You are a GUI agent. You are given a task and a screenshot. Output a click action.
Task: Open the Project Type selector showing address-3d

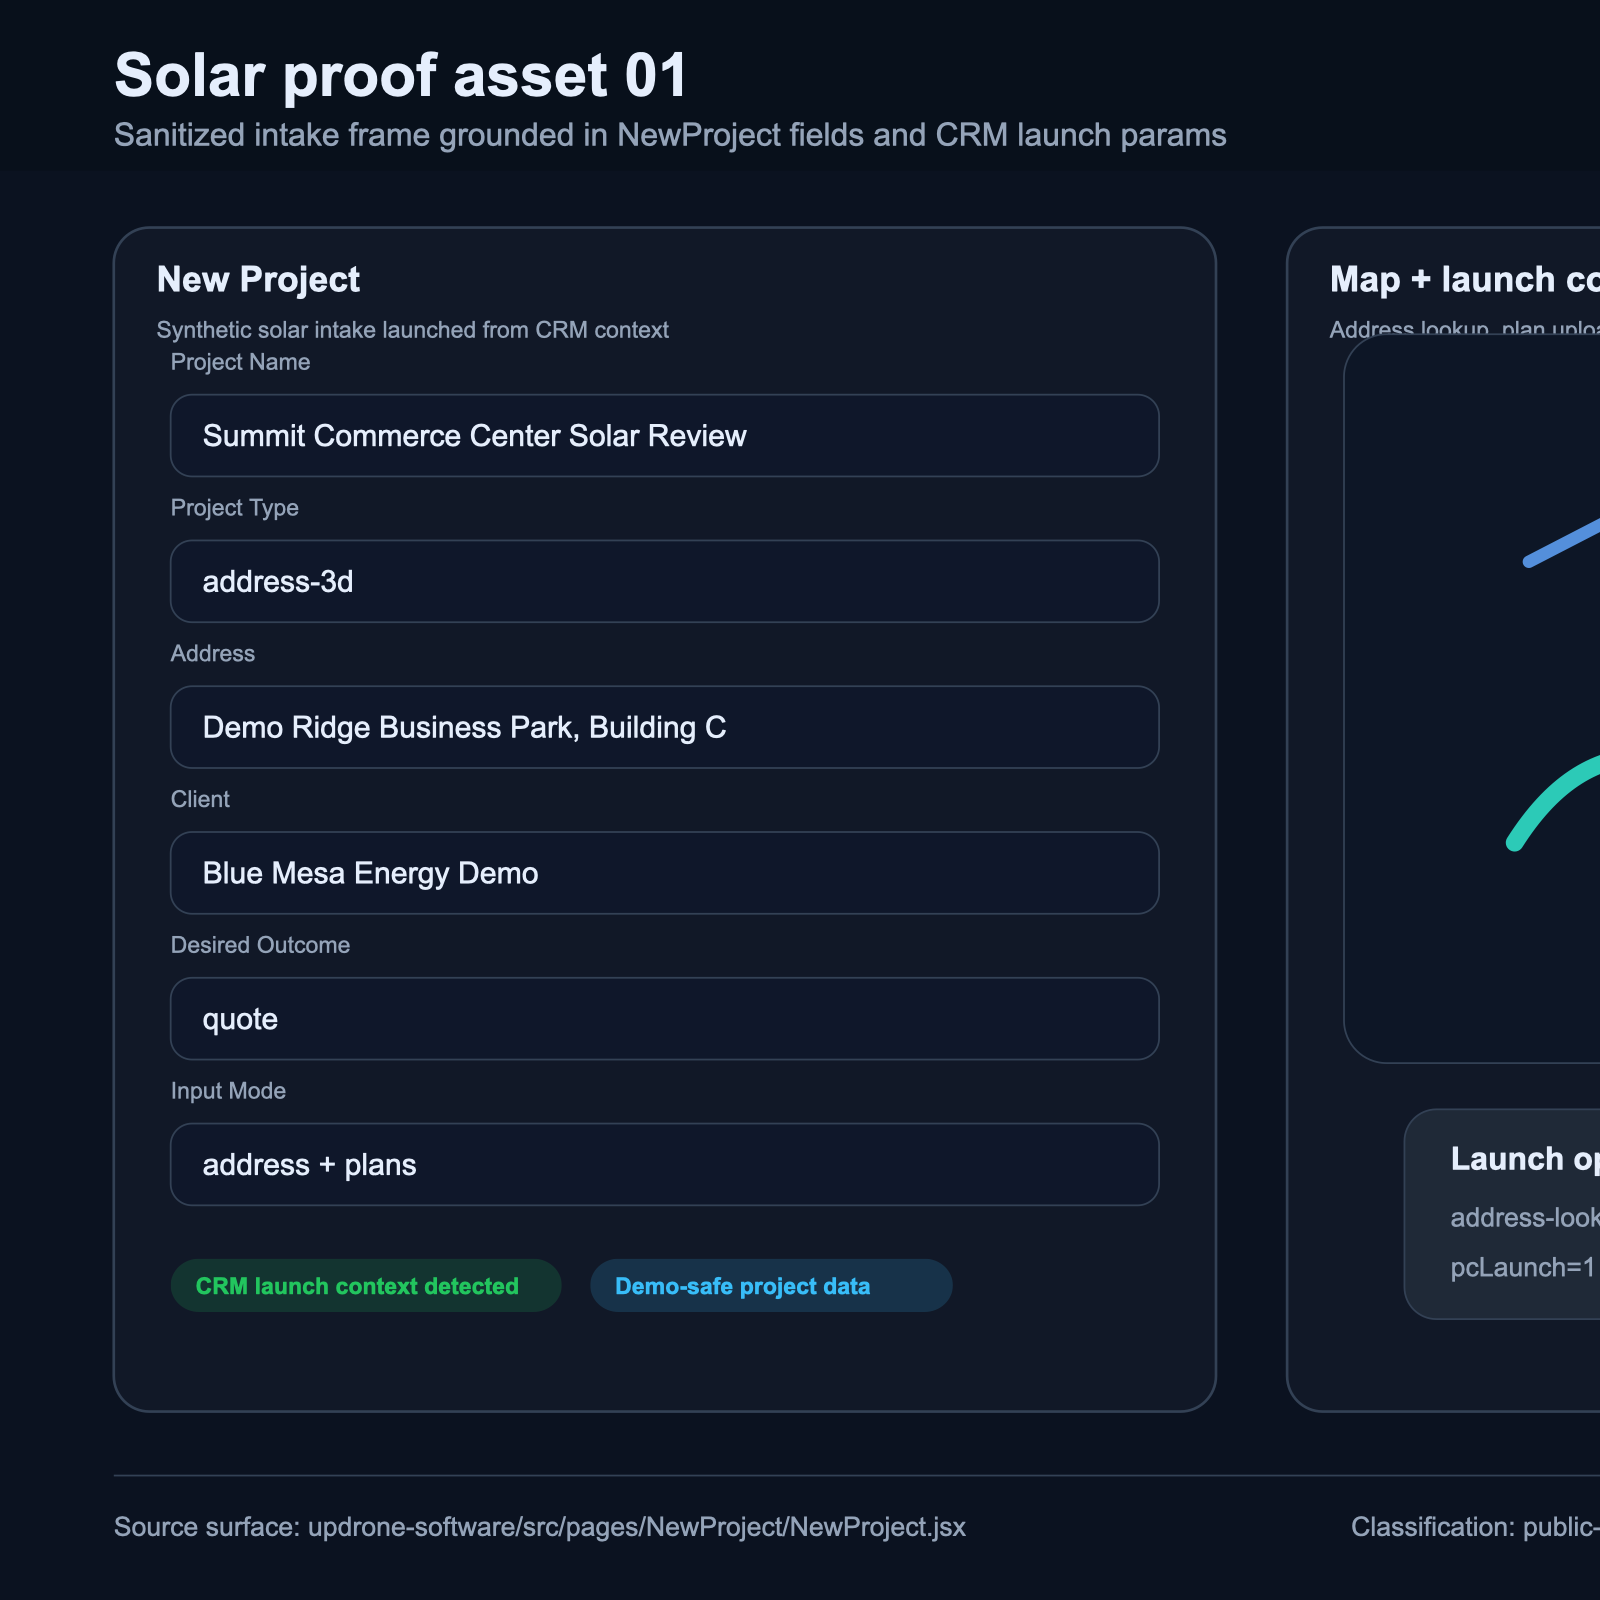(663, 581)
